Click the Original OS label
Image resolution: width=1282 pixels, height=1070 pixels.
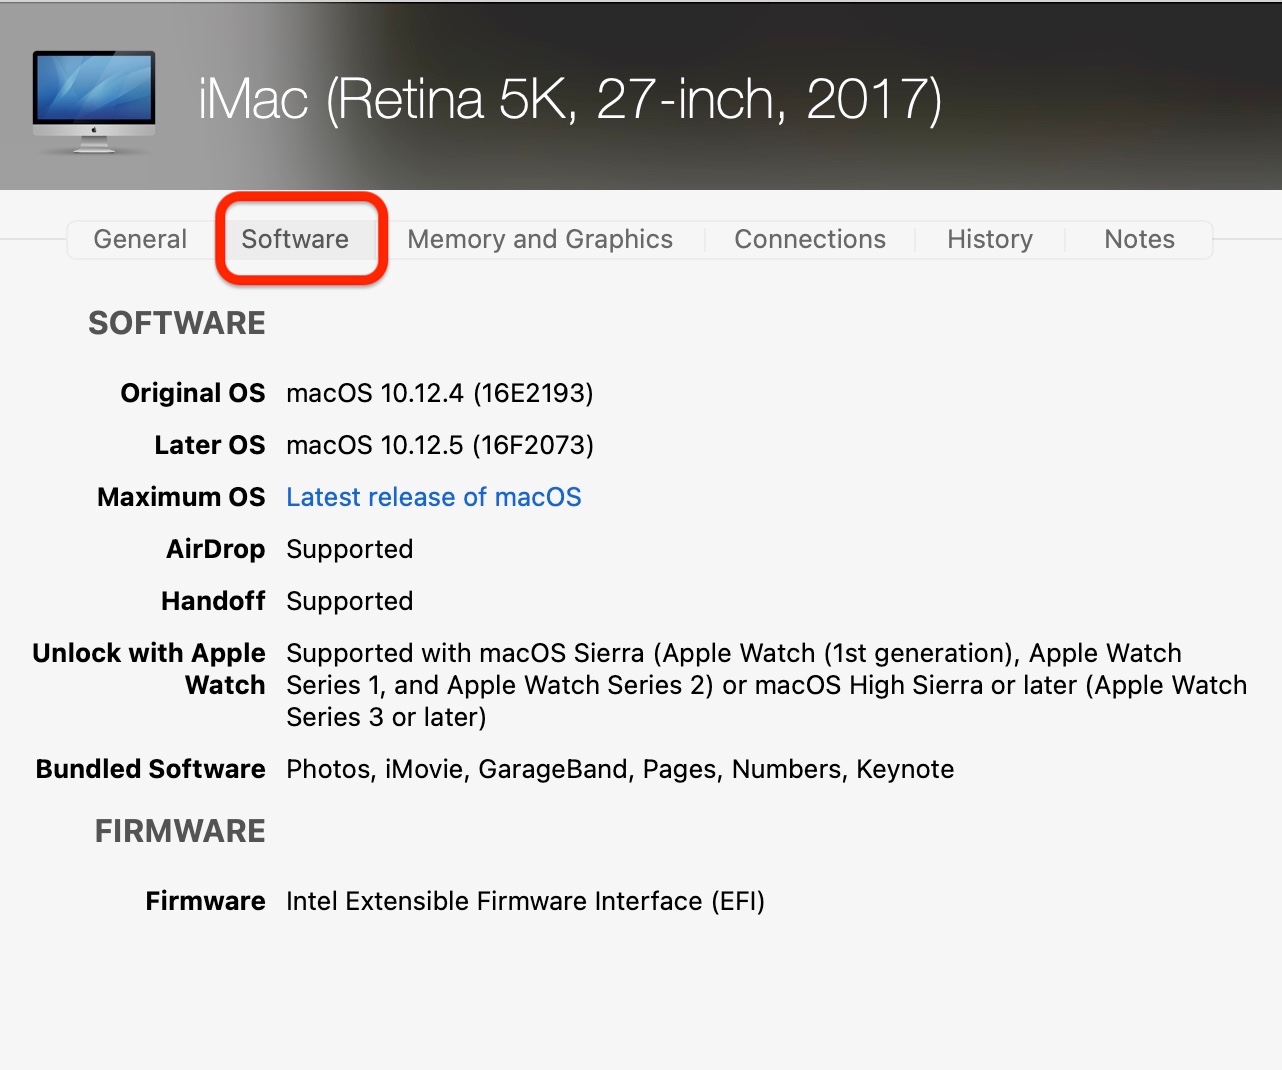click(193, 393)
